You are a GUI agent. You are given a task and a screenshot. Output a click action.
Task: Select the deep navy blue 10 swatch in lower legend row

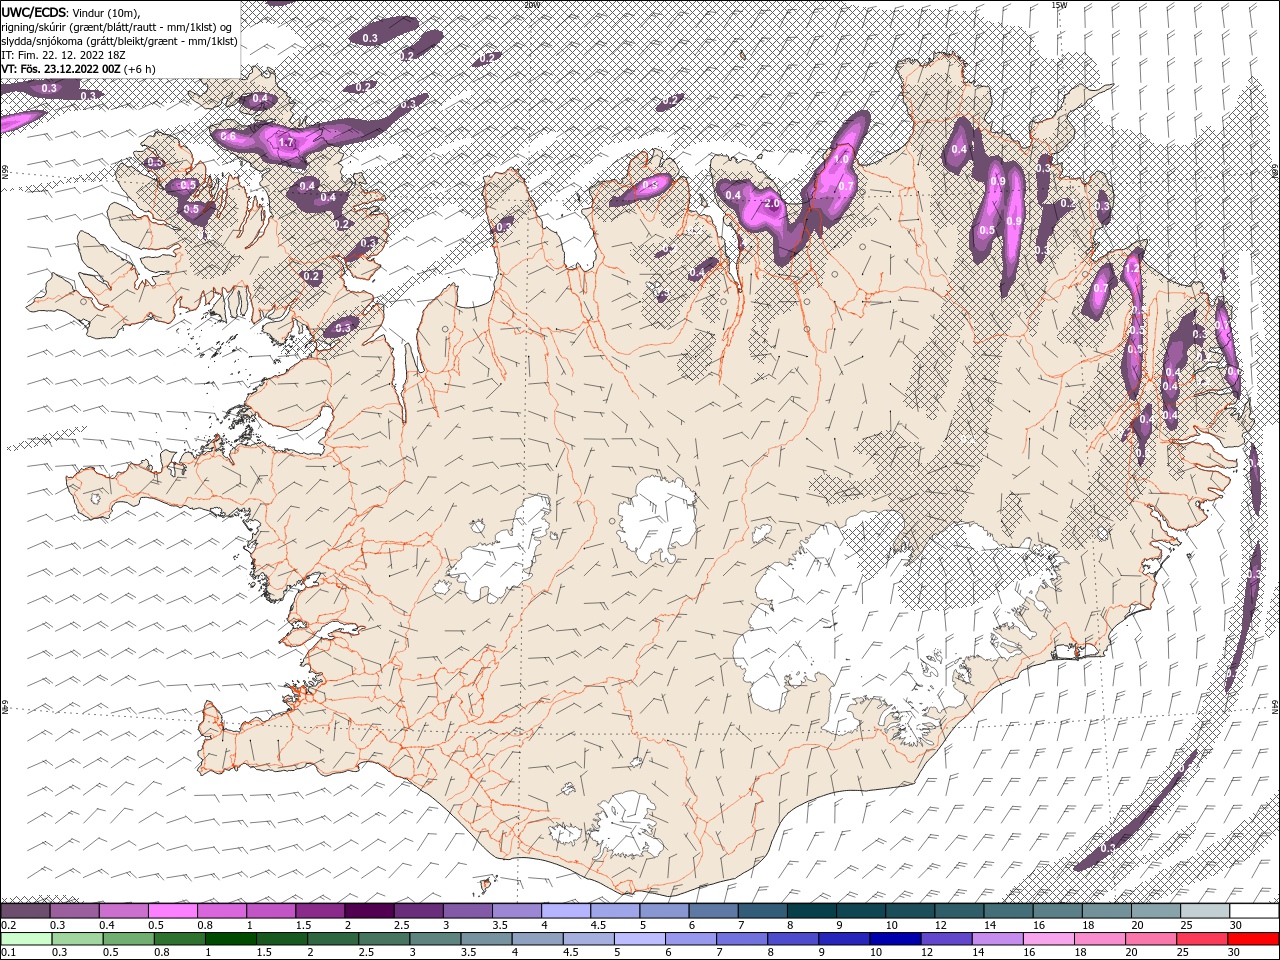[895, 939]
